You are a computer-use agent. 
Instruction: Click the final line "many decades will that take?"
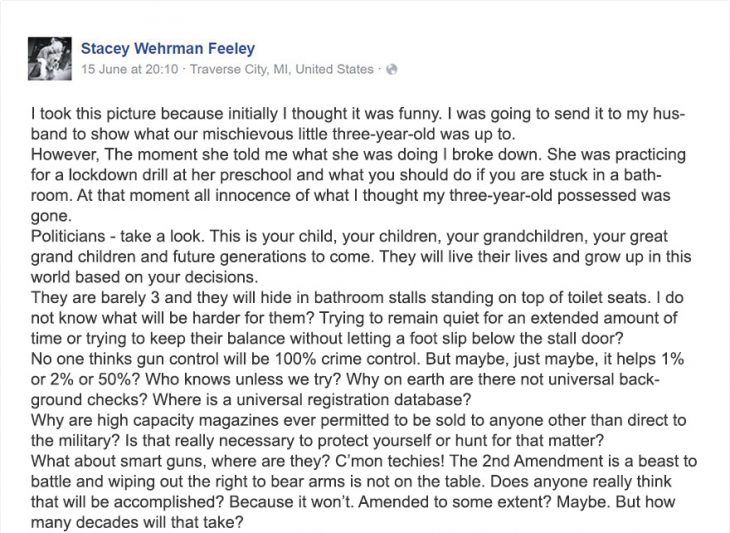(137, 522)
